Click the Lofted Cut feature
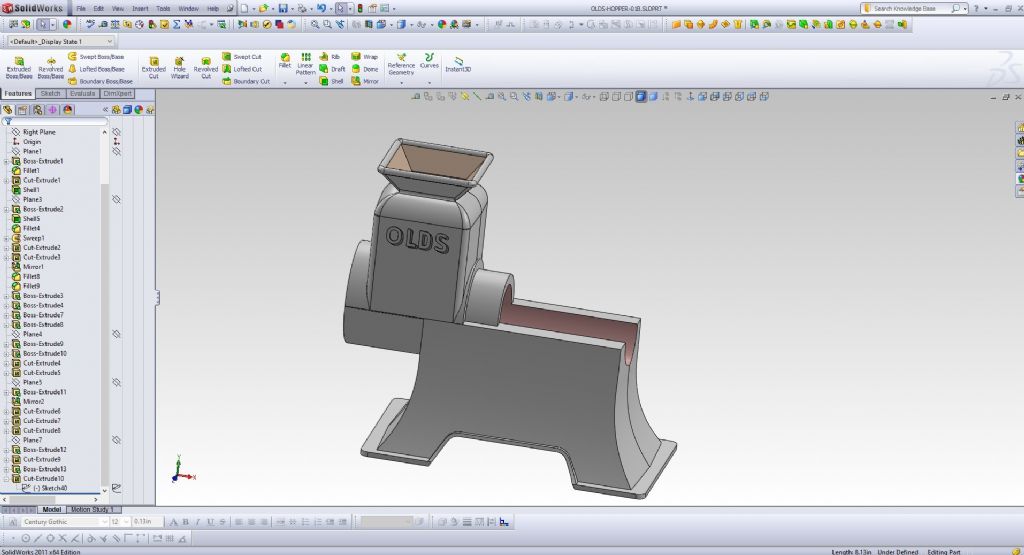The image size is (1024, 555). 242,69
